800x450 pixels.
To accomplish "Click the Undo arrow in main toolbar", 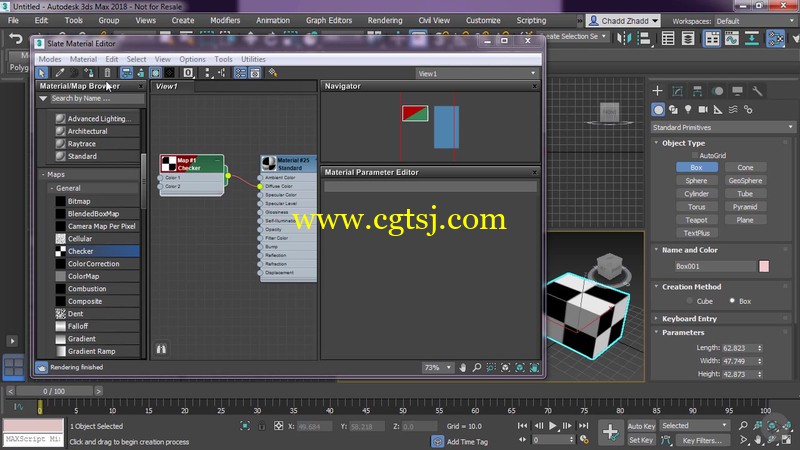I will (16, 39).
